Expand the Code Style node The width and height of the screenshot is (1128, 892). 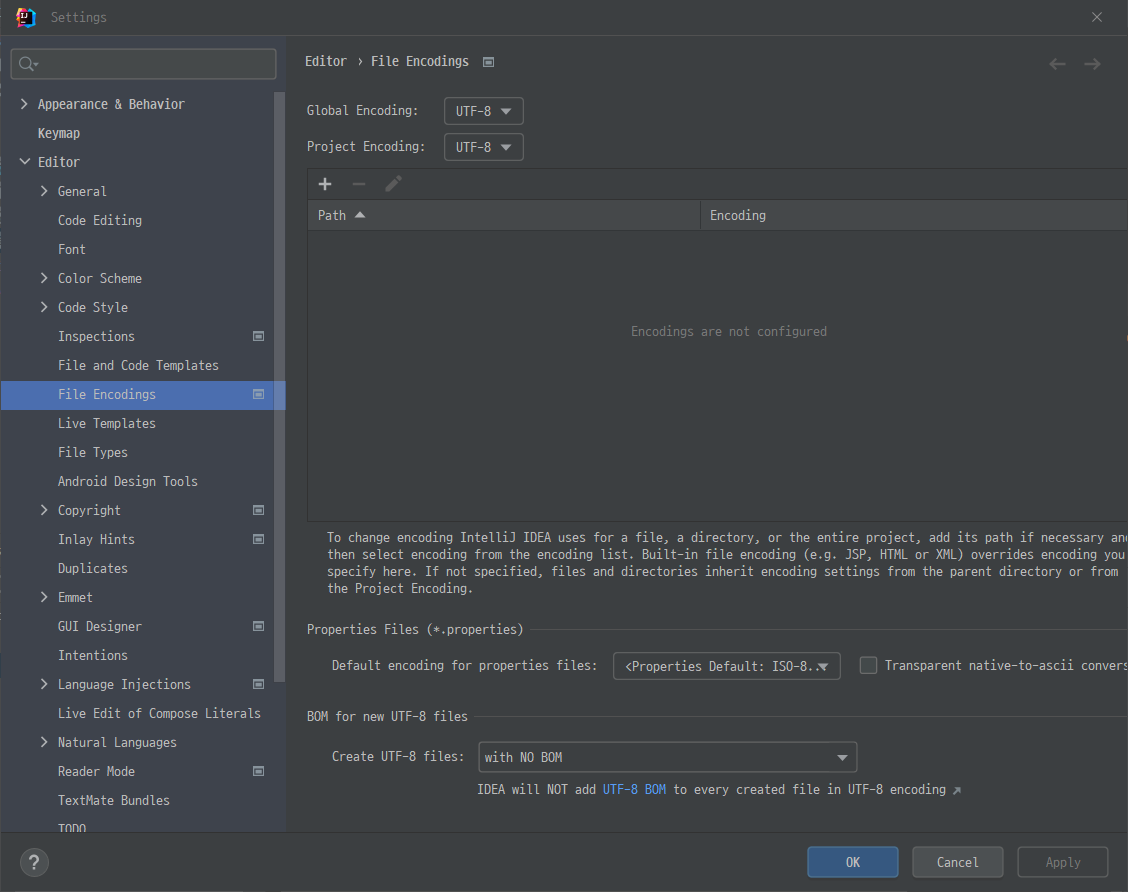pos(44,307)
